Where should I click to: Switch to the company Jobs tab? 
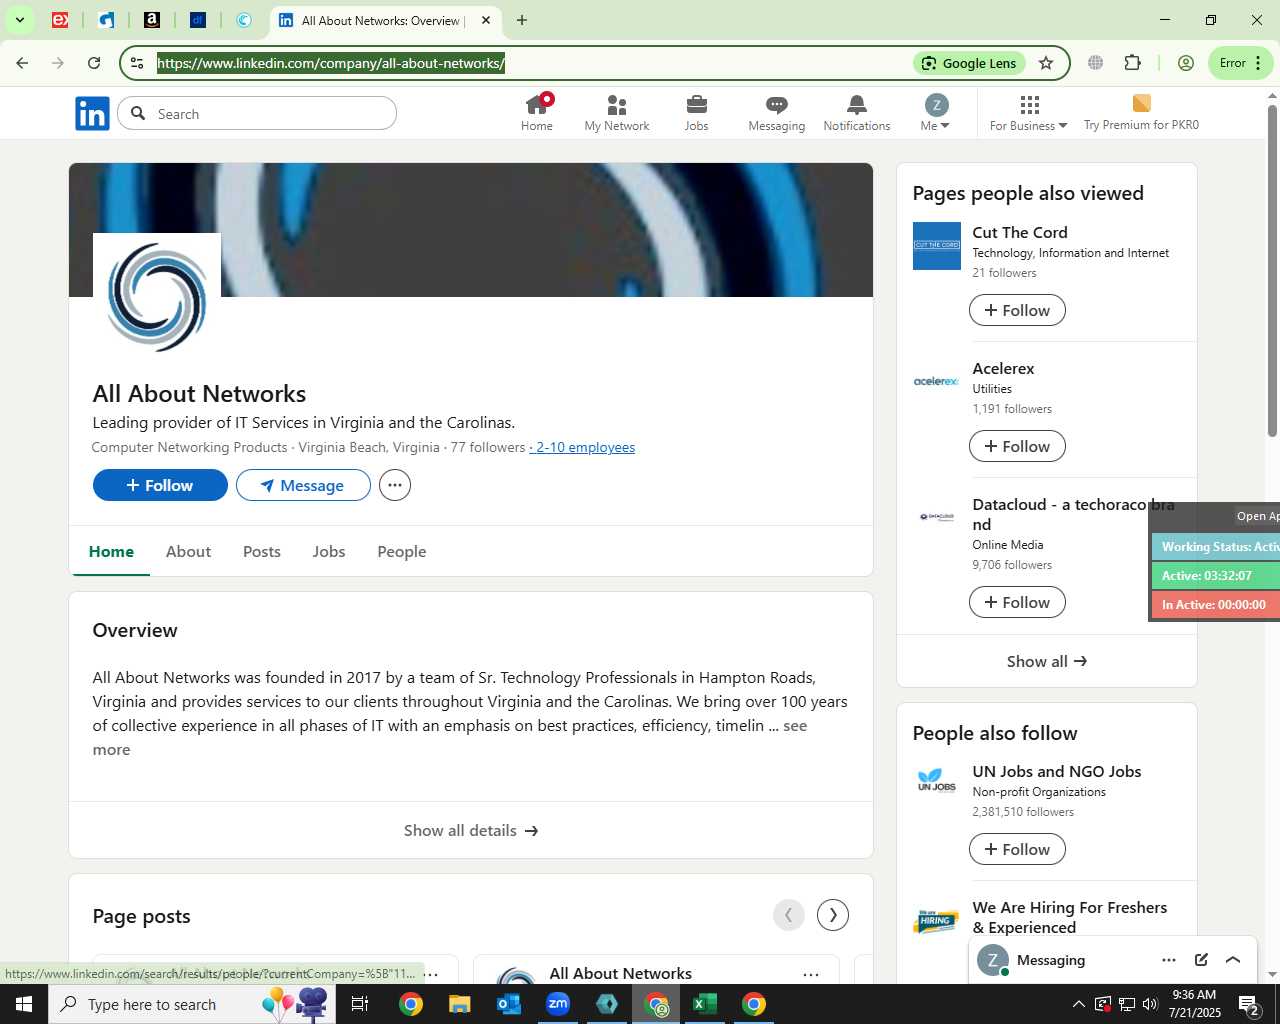(x=329, y=551)
